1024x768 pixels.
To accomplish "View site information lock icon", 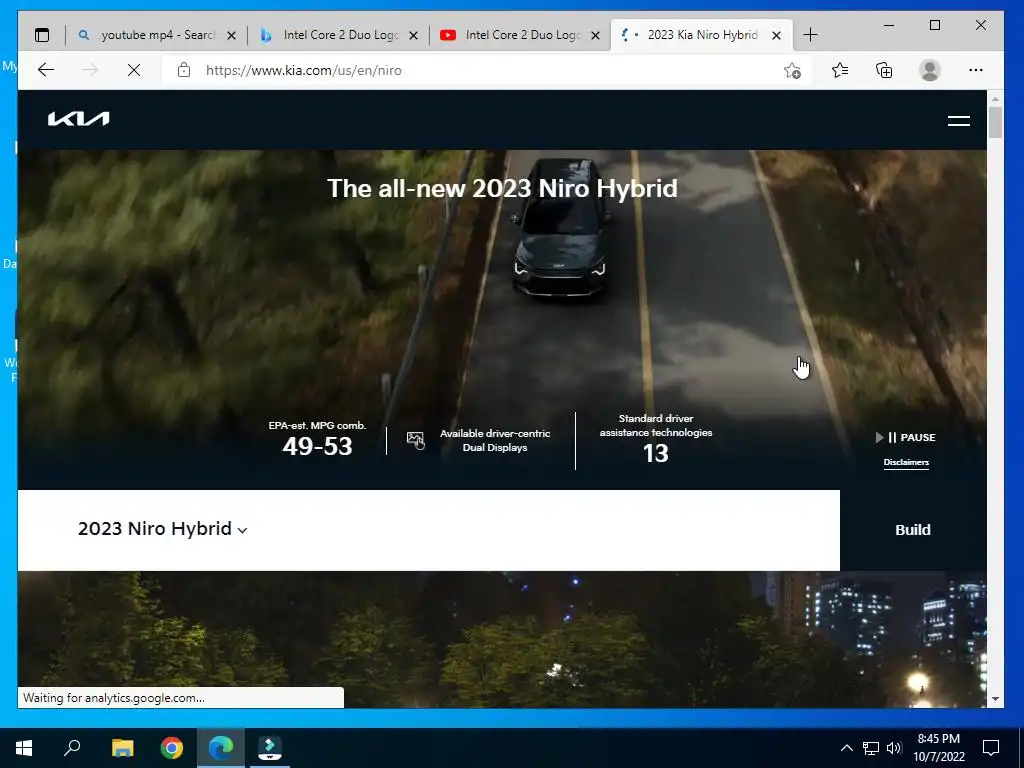I will (184, 70).
